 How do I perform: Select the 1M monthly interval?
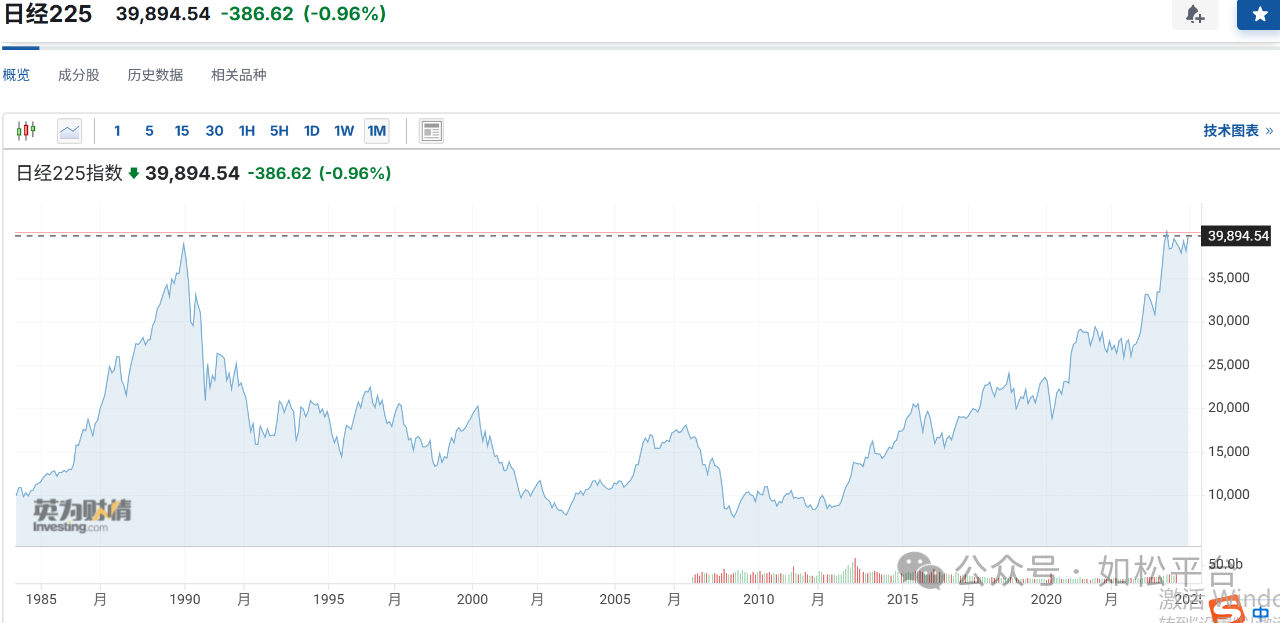[376, 131]
